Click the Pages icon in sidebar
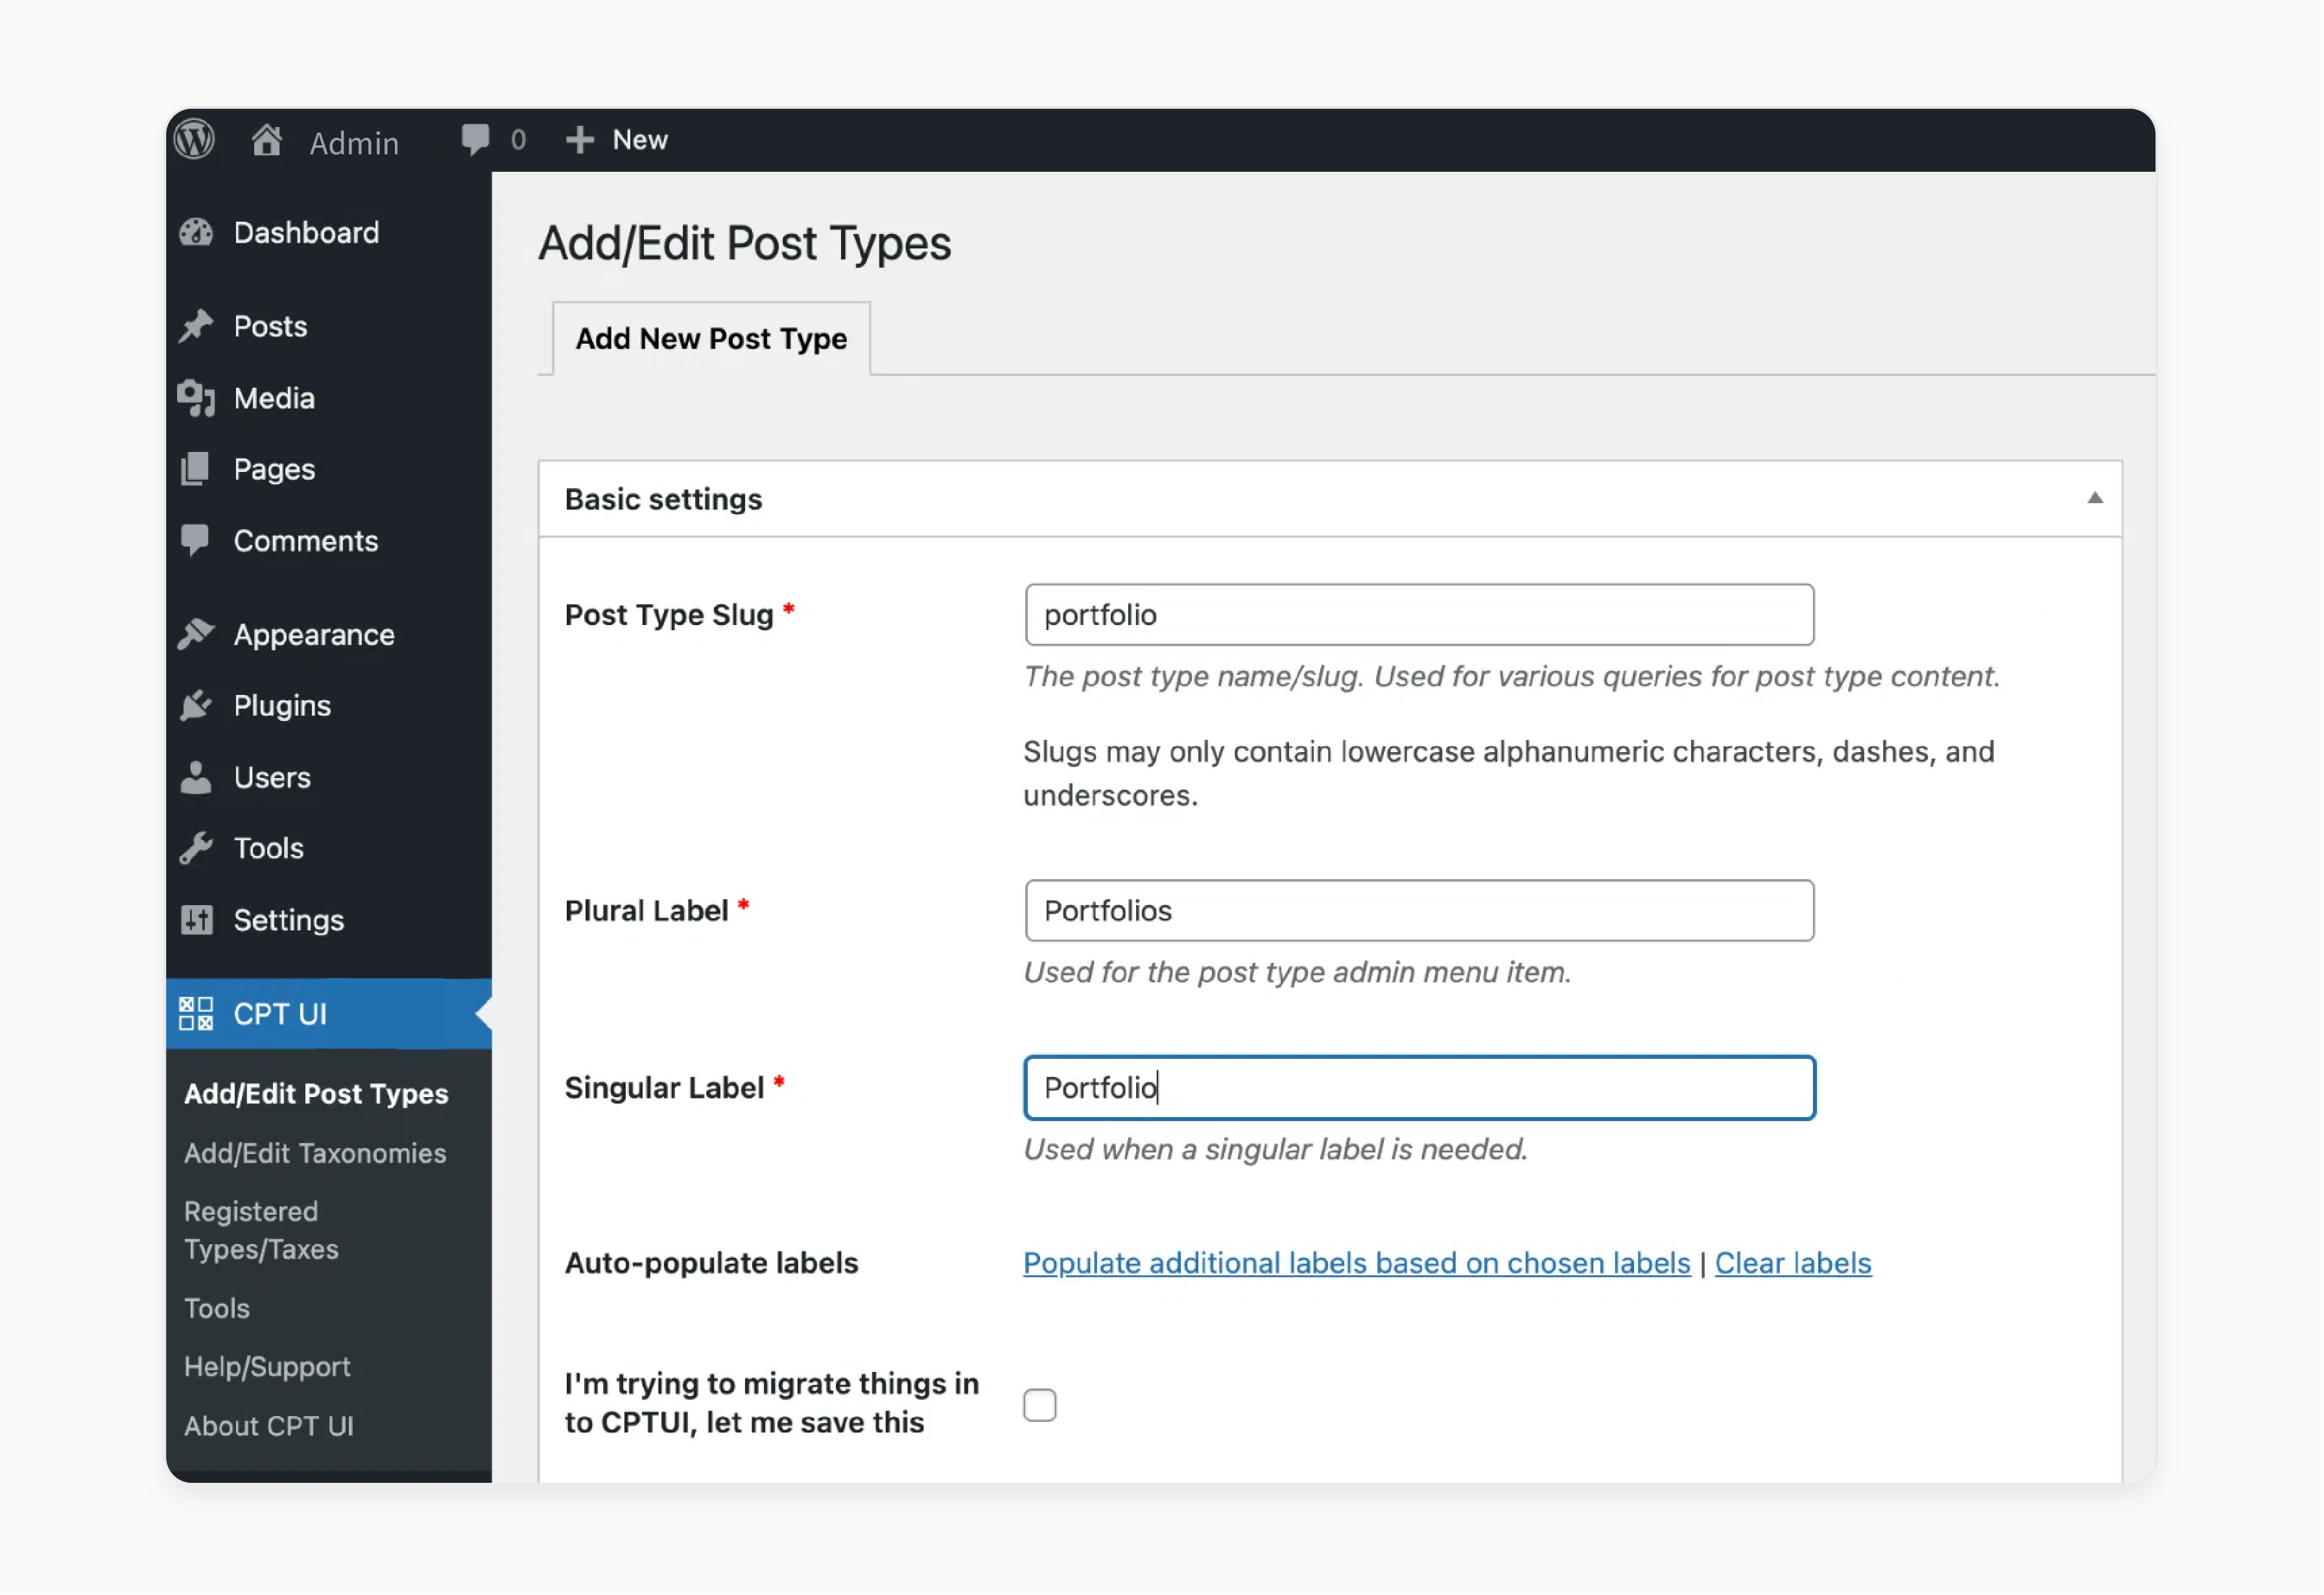2324x1595 pixels. [x=195, y=469]
